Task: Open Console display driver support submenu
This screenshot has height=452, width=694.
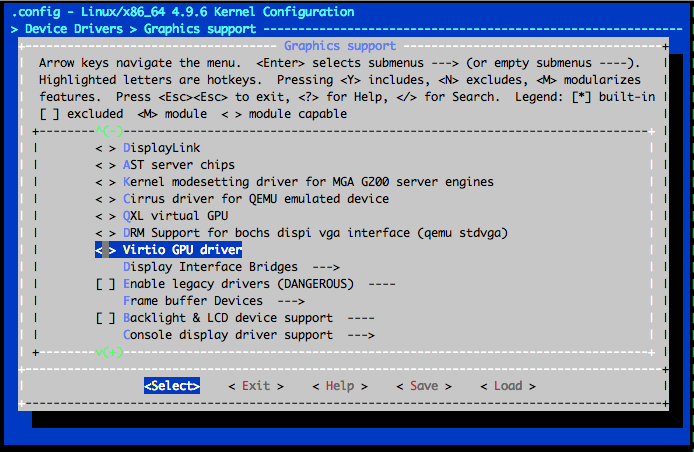Action: point(249,335)
